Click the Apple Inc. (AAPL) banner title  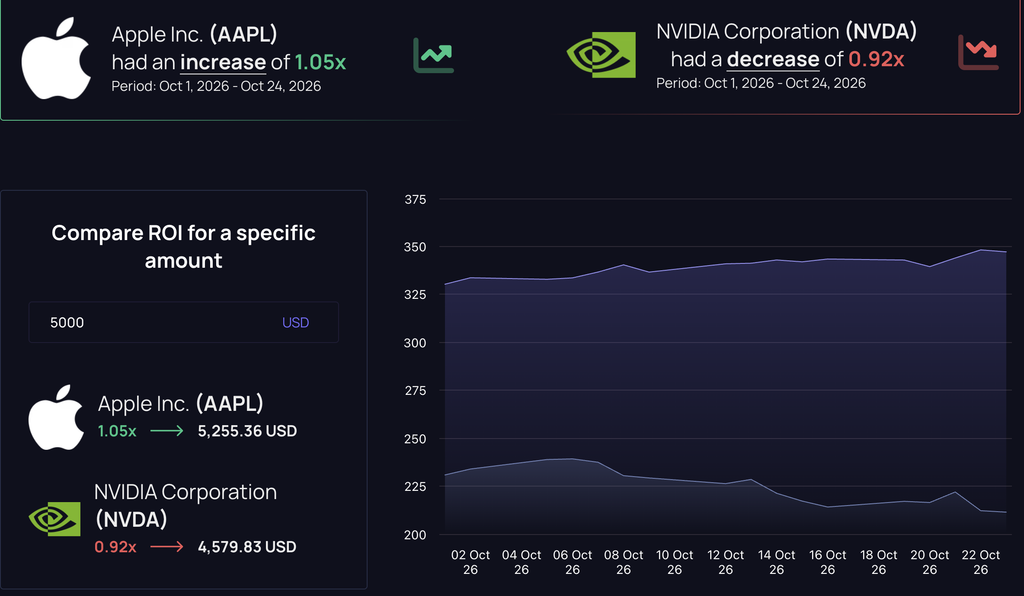tap(195, 34)
